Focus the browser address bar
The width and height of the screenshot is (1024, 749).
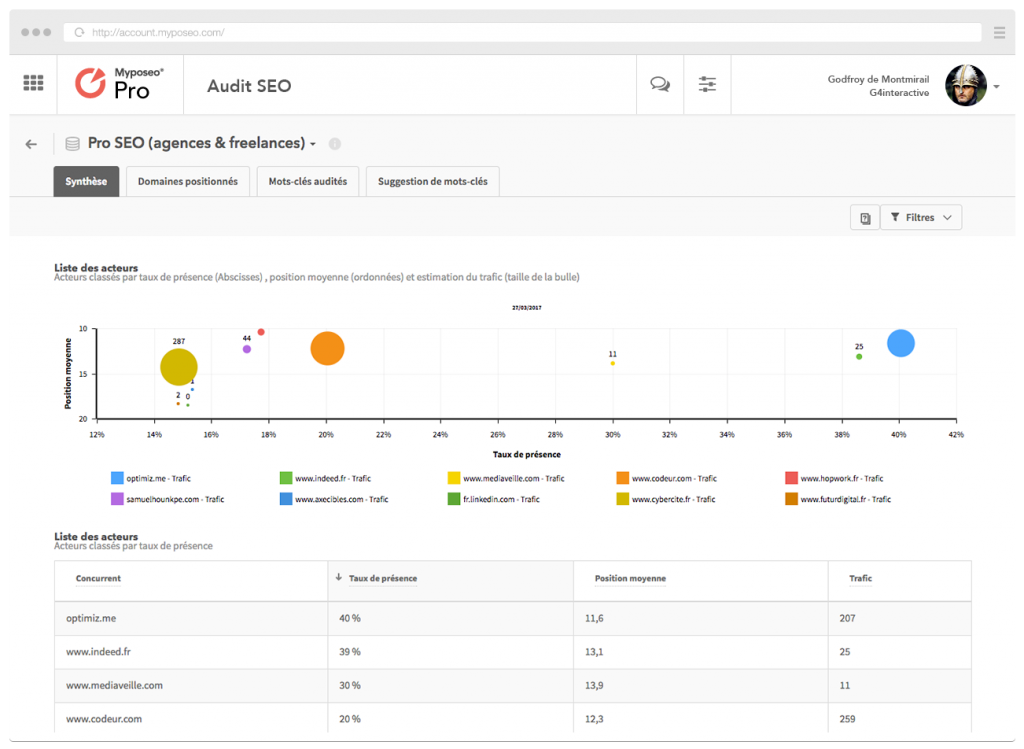[x=522, y=33]
